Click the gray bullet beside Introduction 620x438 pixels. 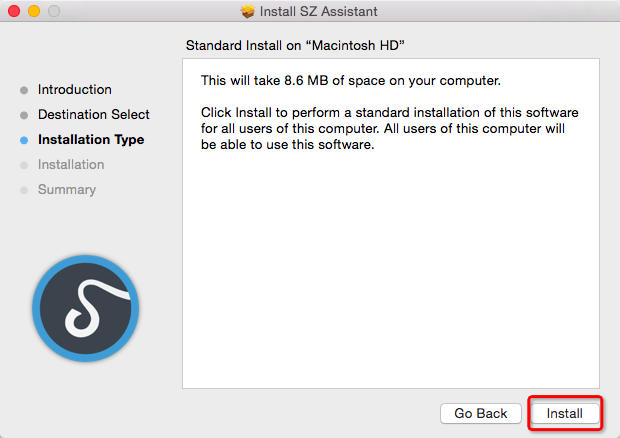tap(24, 91)
